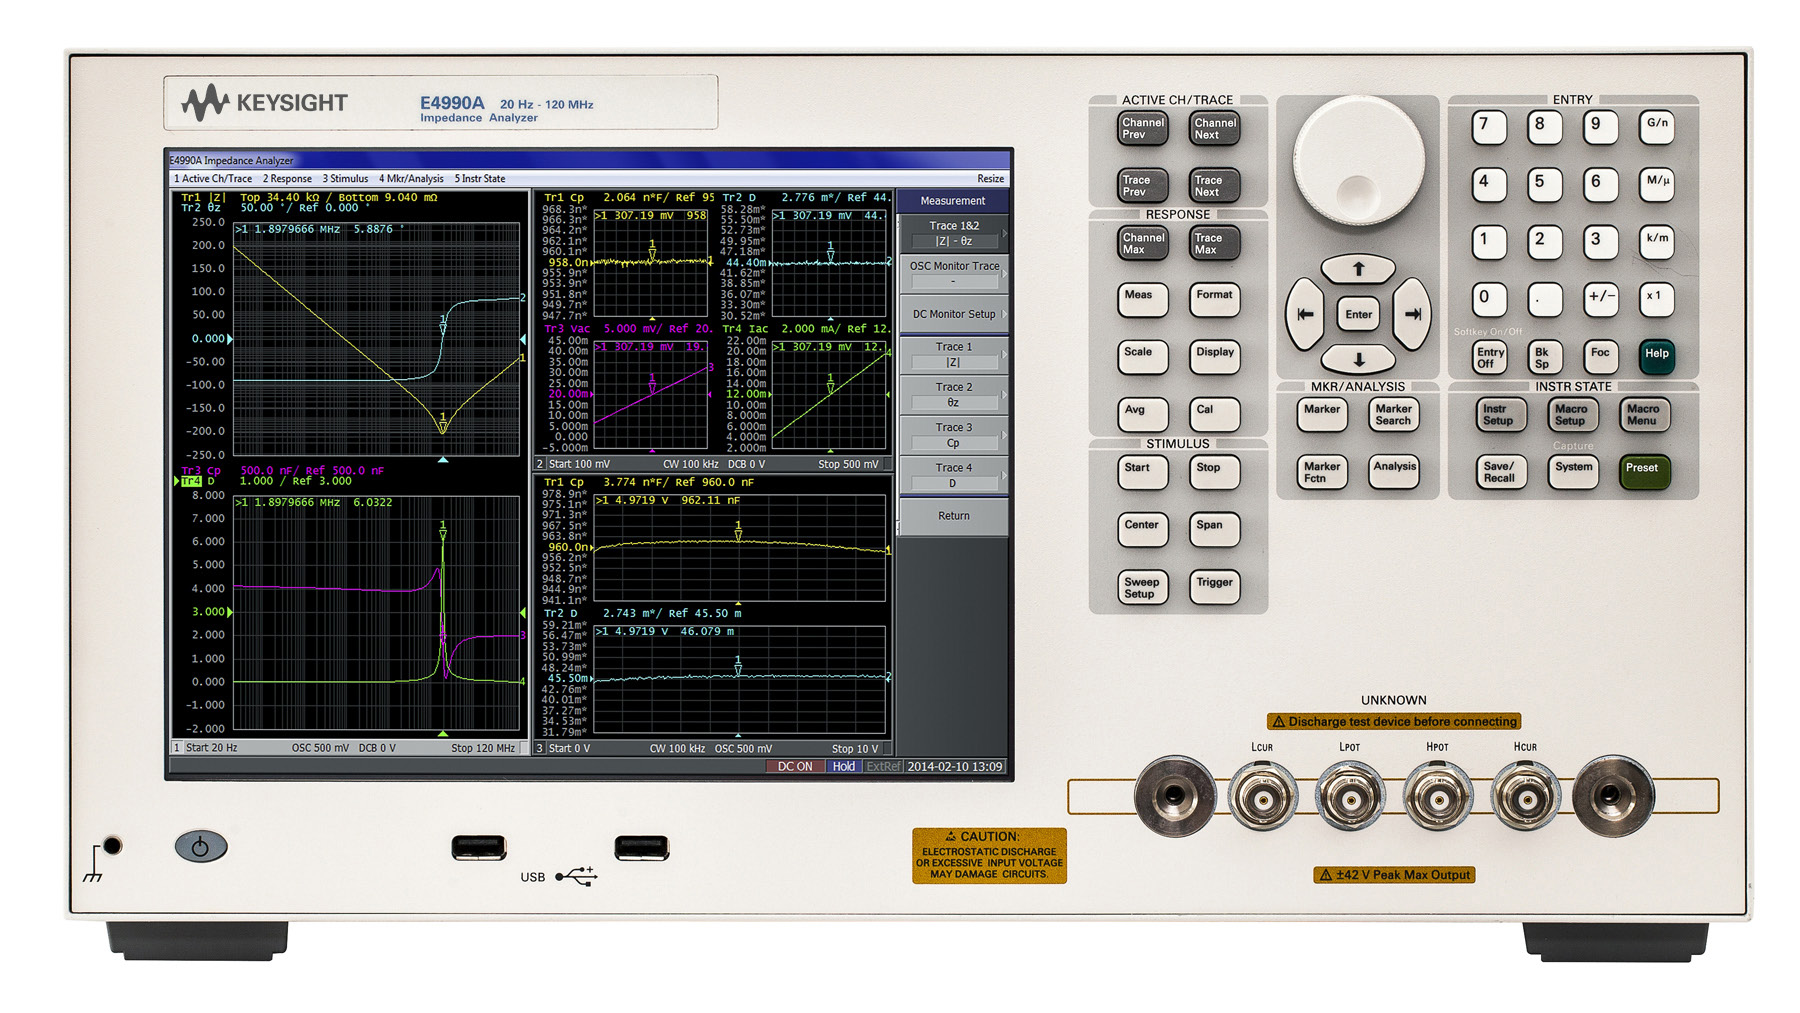
Task: Open the DC Monitor Setup submenu
Action: click(953, 314)
